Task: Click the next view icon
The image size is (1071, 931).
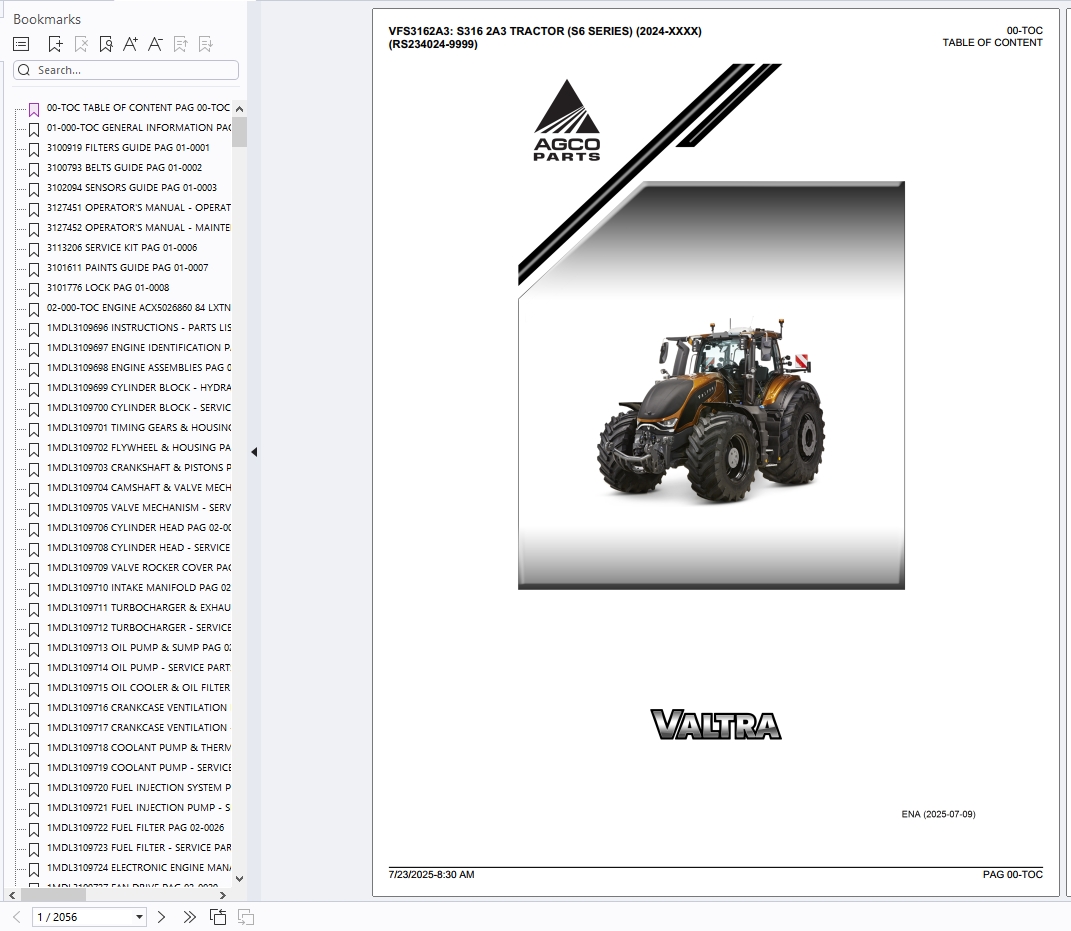Action: [246, 917]
